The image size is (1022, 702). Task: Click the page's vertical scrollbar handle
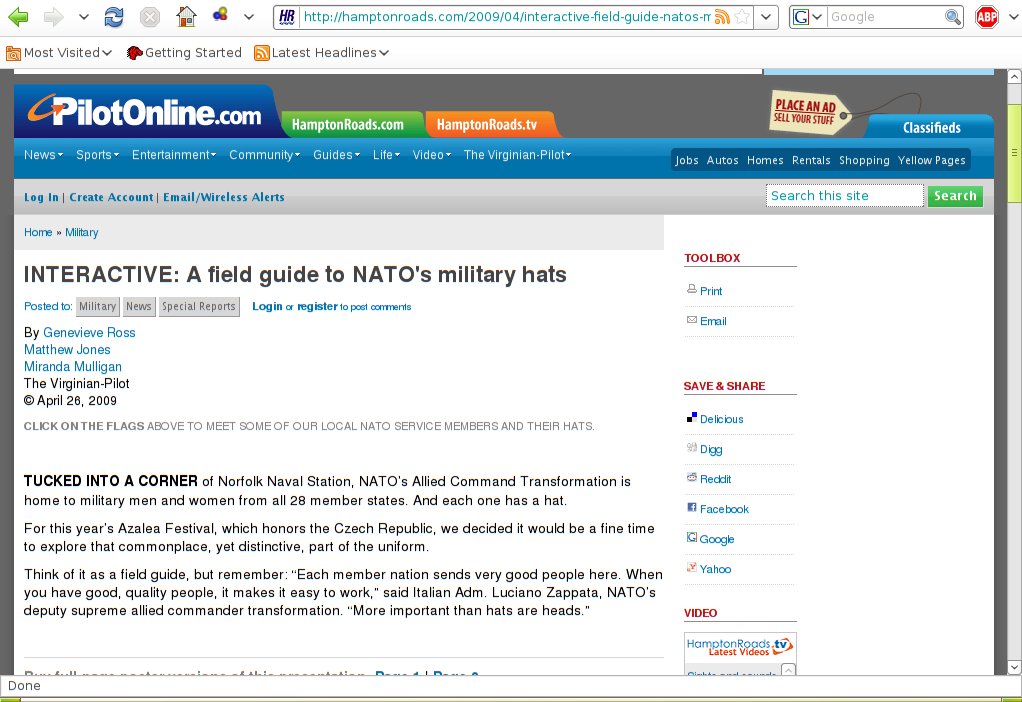point(1014,152)
